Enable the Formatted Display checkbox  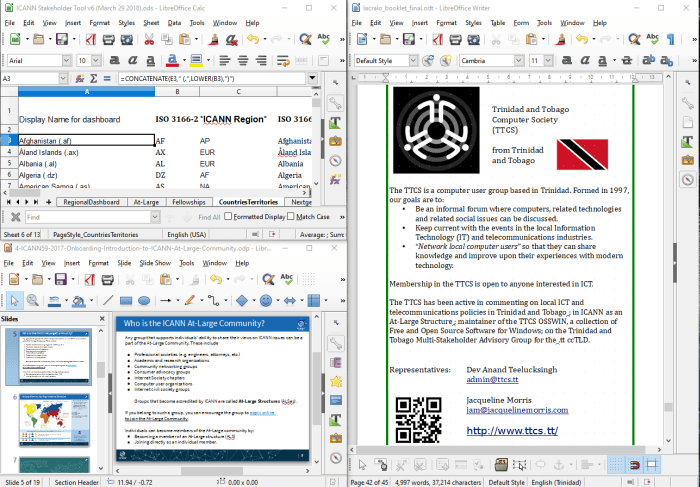229,217
